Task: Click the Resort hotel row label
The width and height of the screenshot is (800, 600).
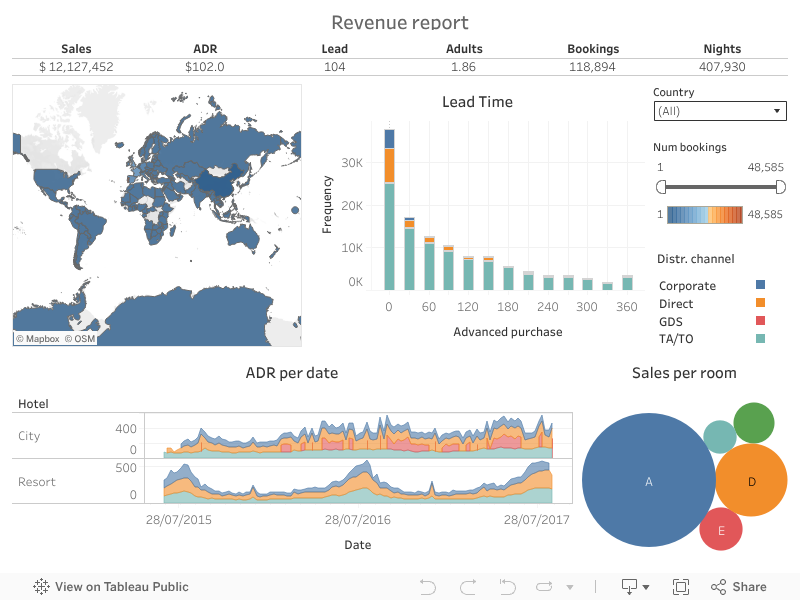Action: 37,482
